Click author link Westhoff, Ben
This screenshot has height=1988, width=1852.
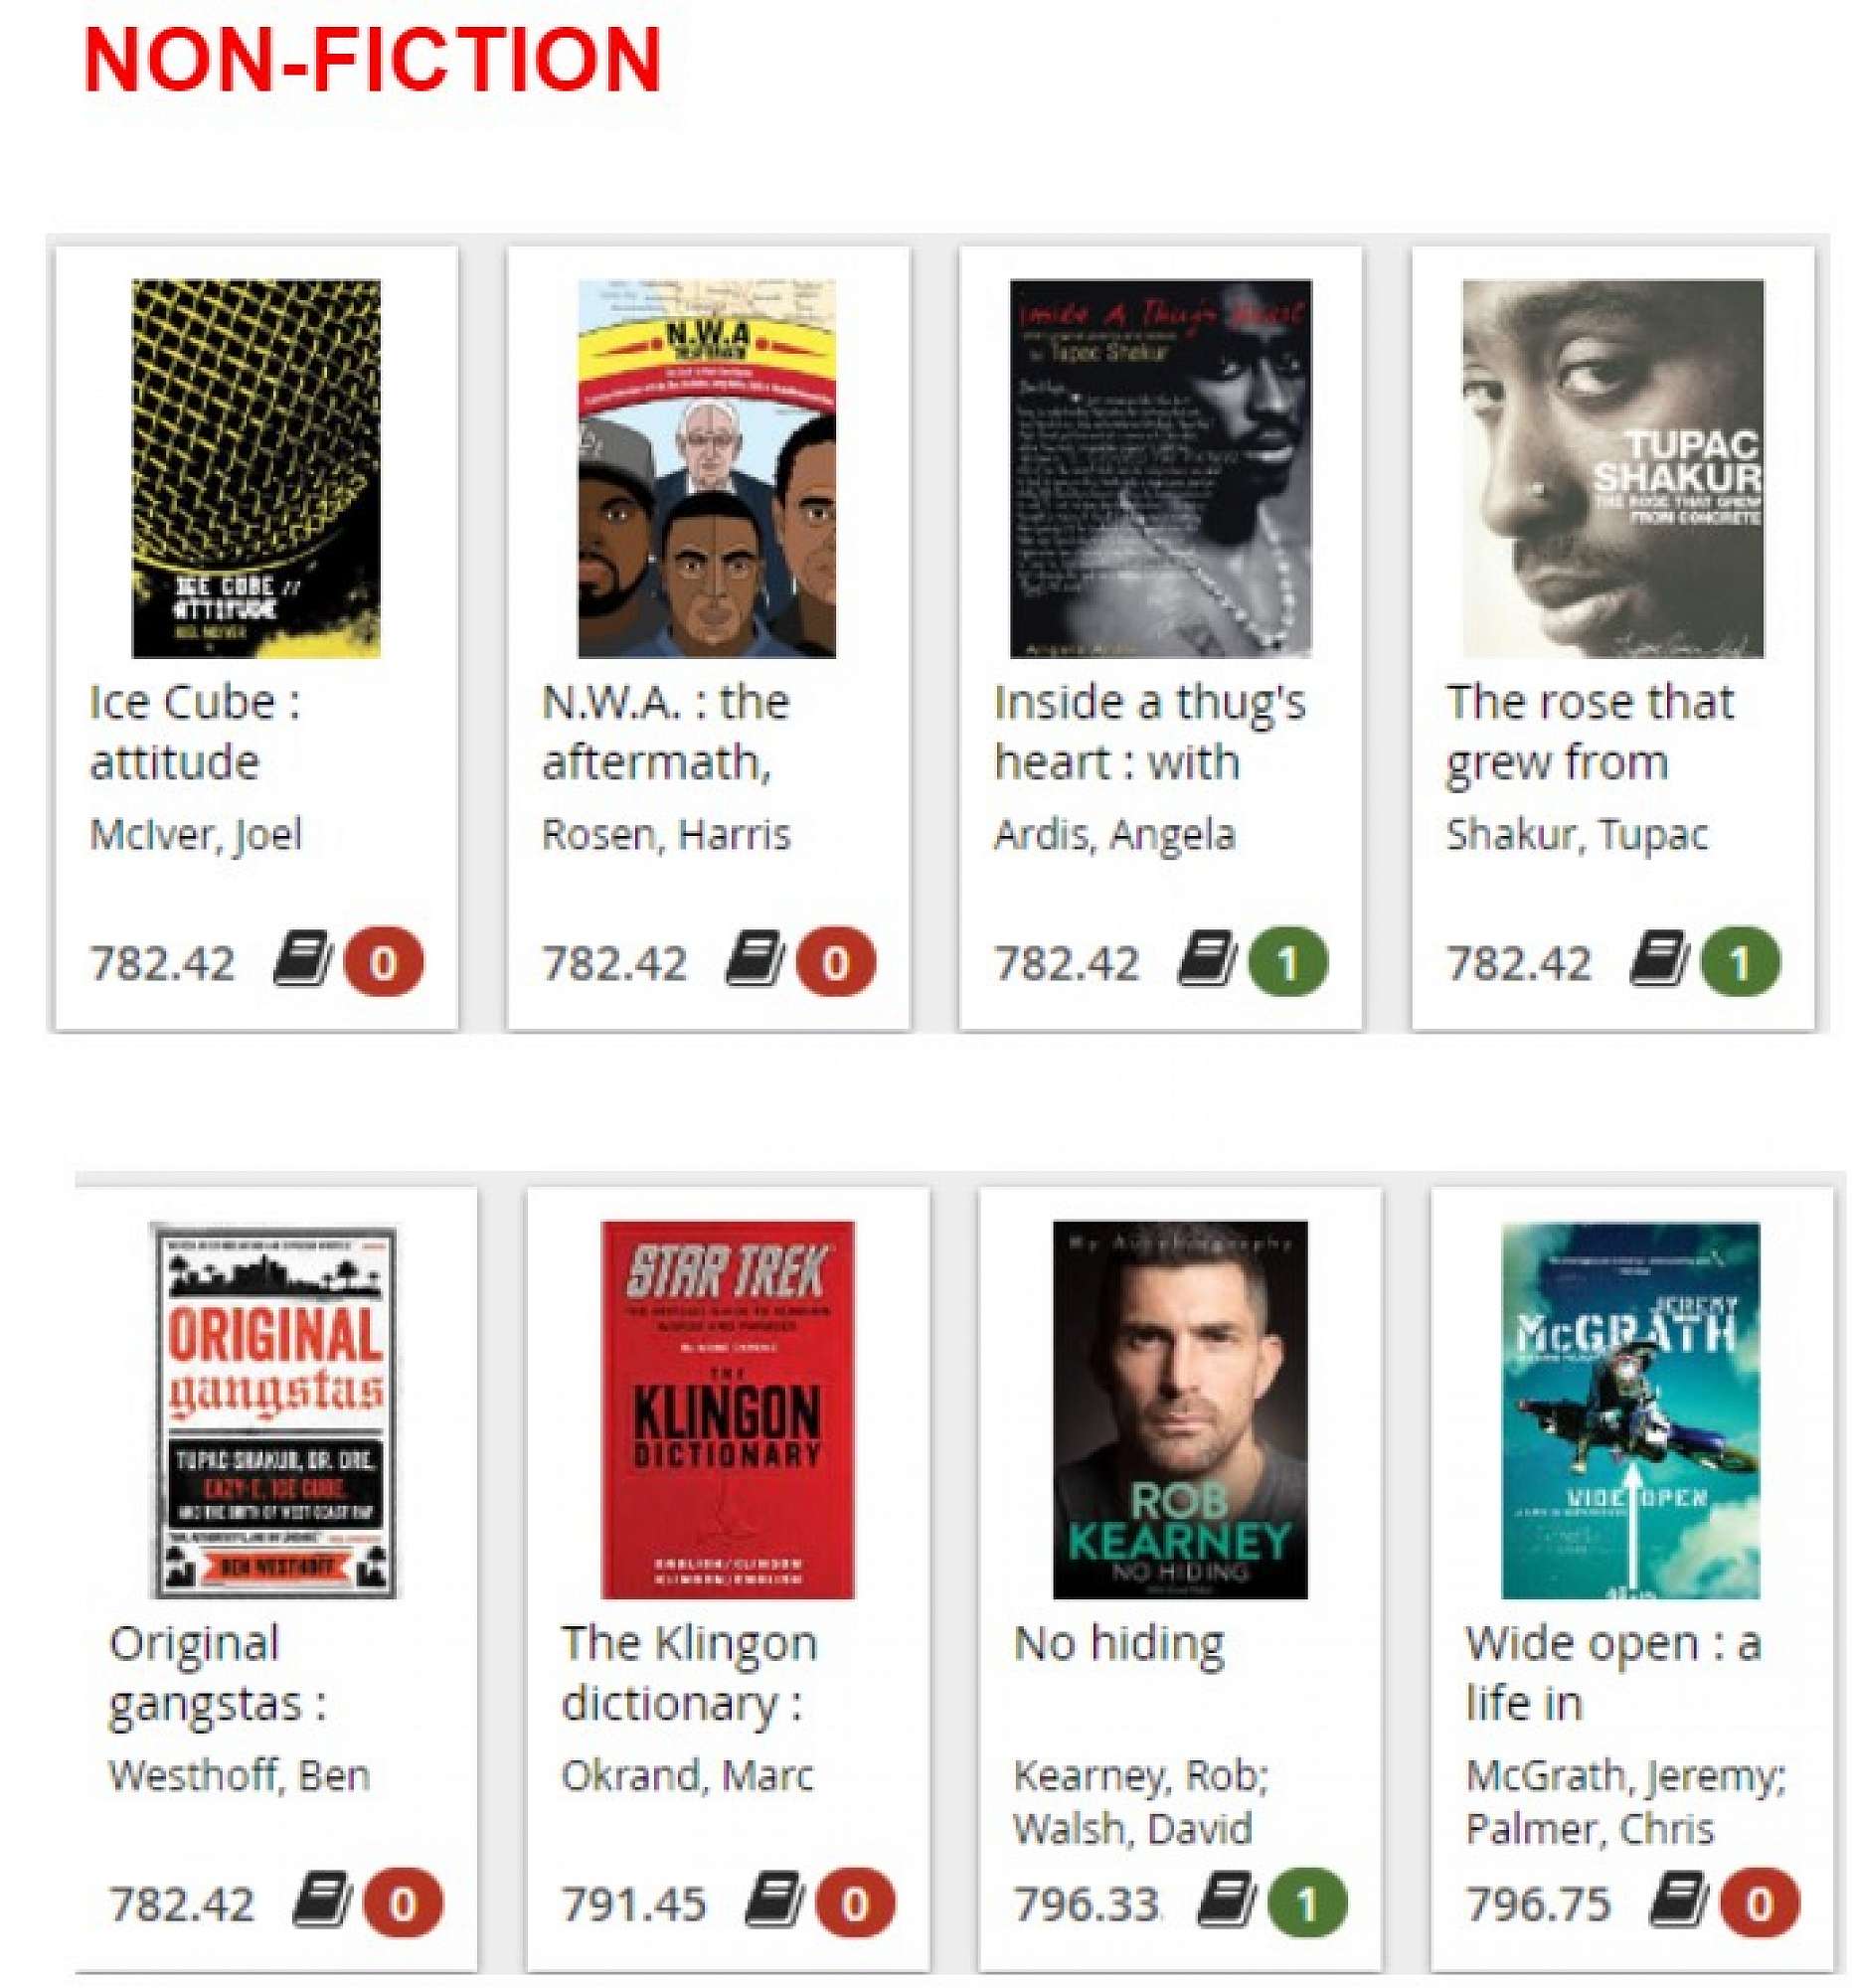click(240, 1774)
